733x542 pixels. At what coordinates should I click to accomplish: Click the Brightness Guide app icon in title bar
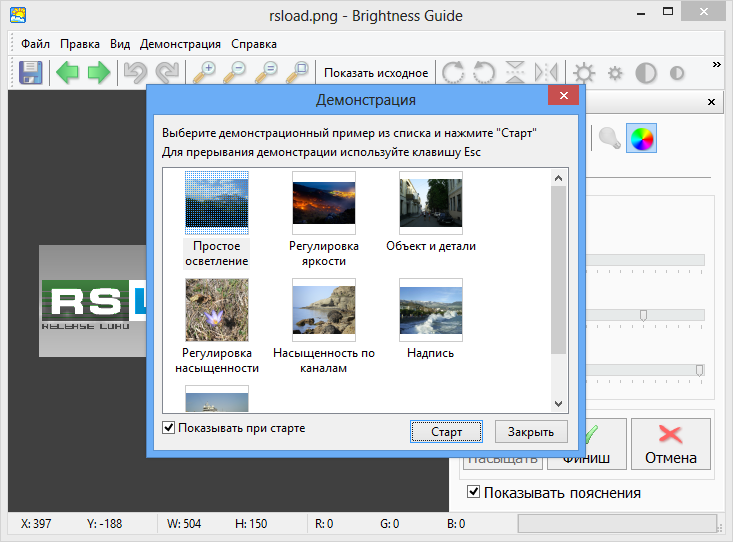coord(18,15)
